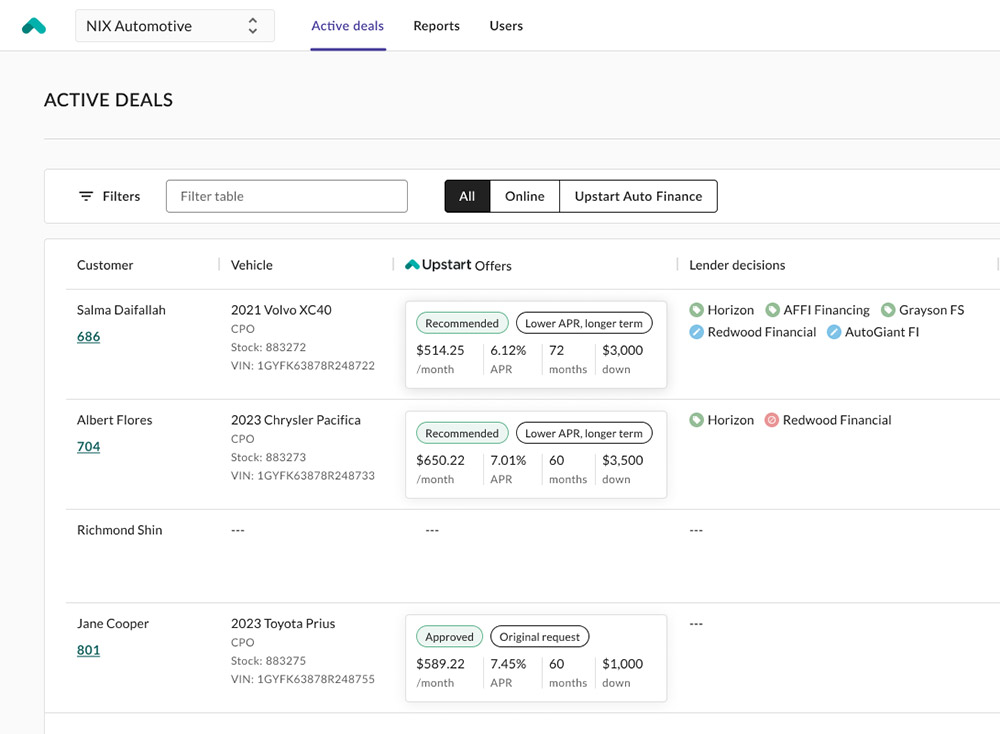Click Stock: 883275 text
Screen dimensions: 1000x734
point(268,661)
